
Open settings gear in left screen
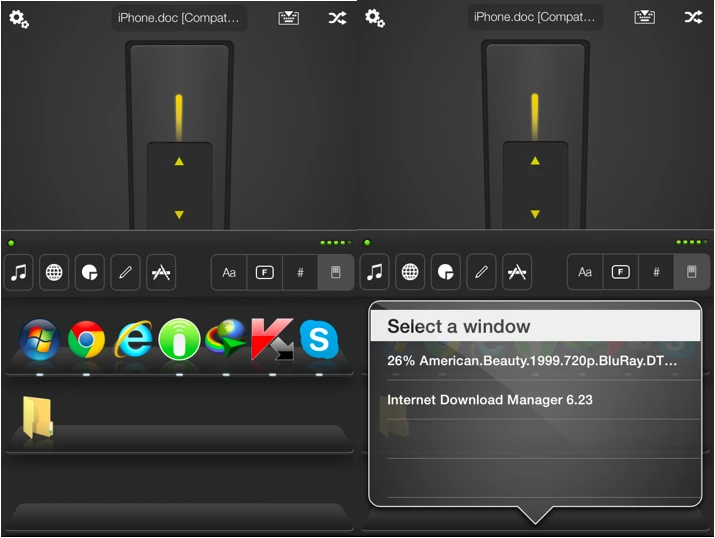(x=18, y=18)
